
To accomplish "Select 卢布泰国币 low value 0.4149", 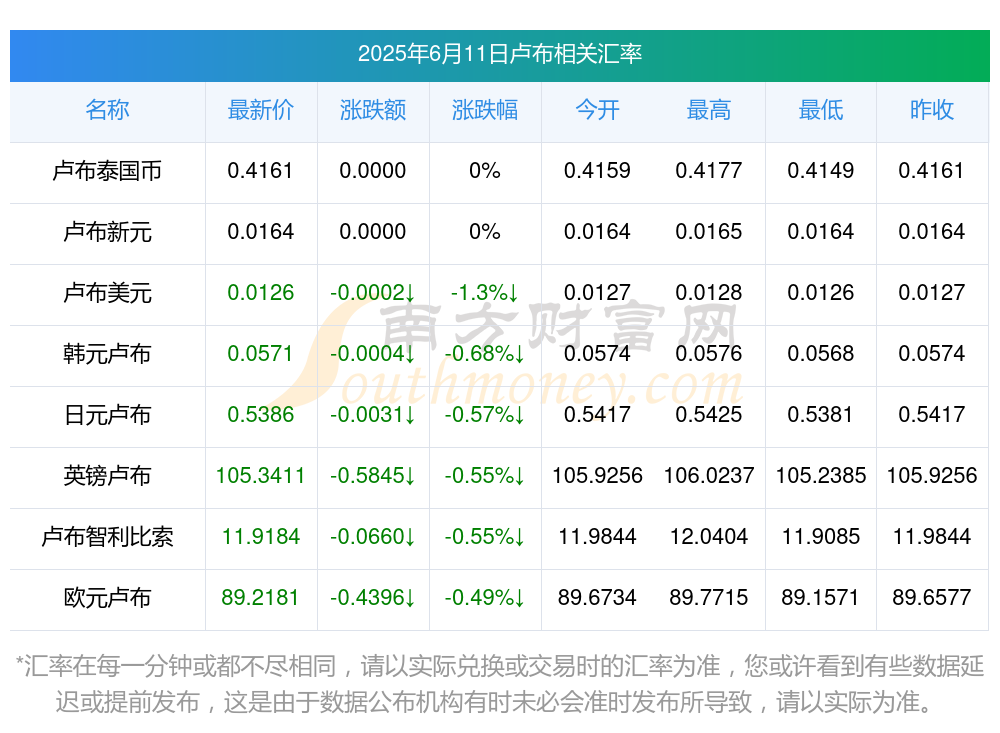I will pyautogui.click(x=821, y=170).
